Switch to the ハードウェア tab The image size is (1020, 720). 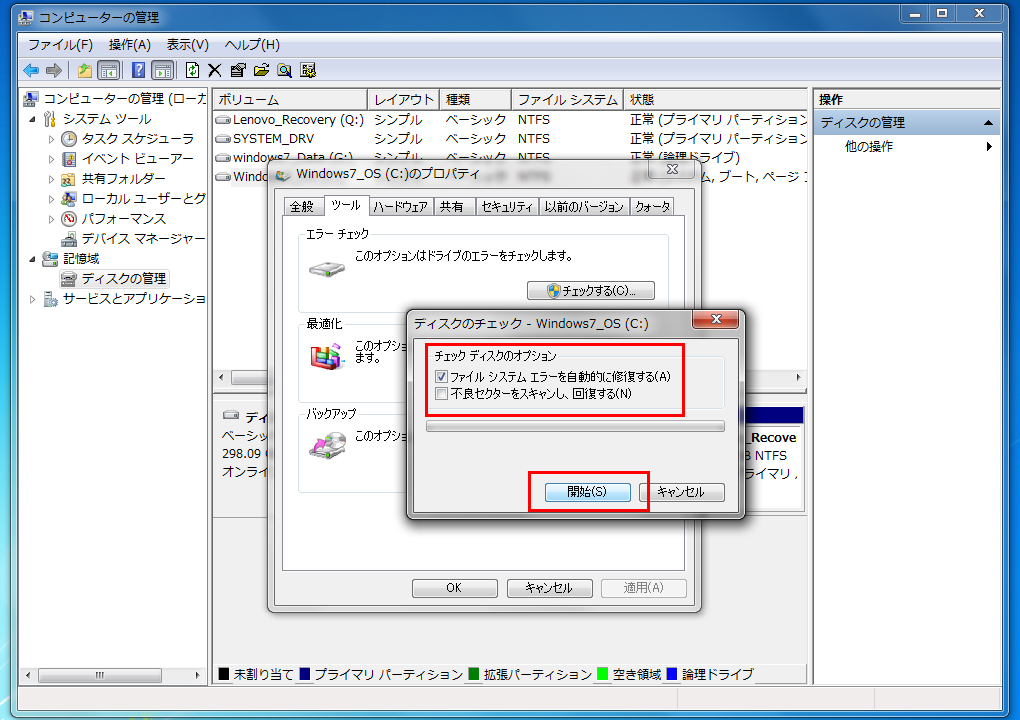(x=400, y=207)
